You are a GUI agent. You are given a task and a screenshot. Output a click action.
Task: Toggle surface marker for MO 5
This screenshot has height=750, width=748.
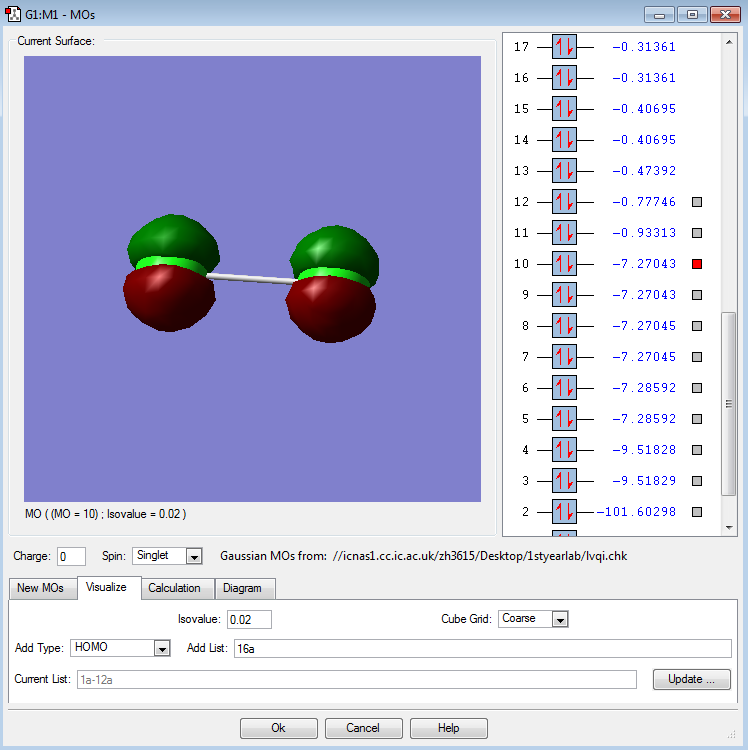pos(697,419)
